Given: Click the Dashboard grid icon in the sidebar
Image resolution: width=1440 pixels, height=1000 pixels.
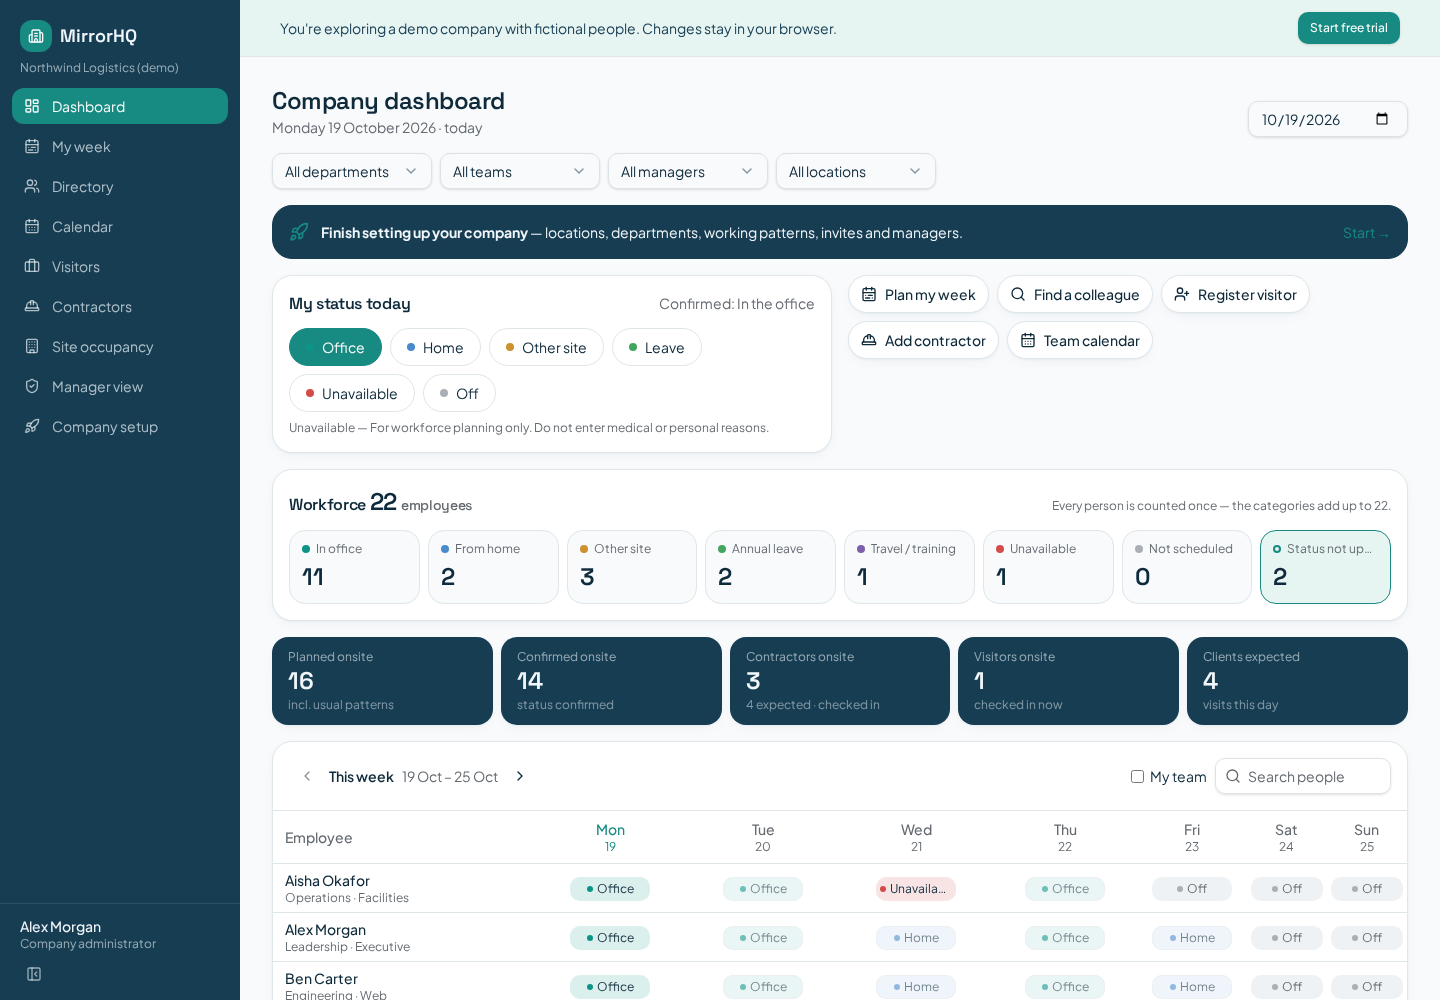Looking at the screenshot, I should click(x=32, y=106).
